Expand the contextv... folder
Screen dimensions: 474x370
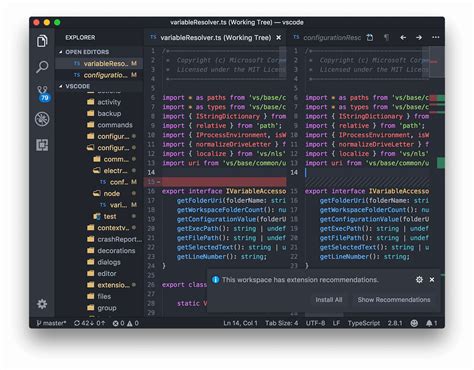(x=108, y=228)
